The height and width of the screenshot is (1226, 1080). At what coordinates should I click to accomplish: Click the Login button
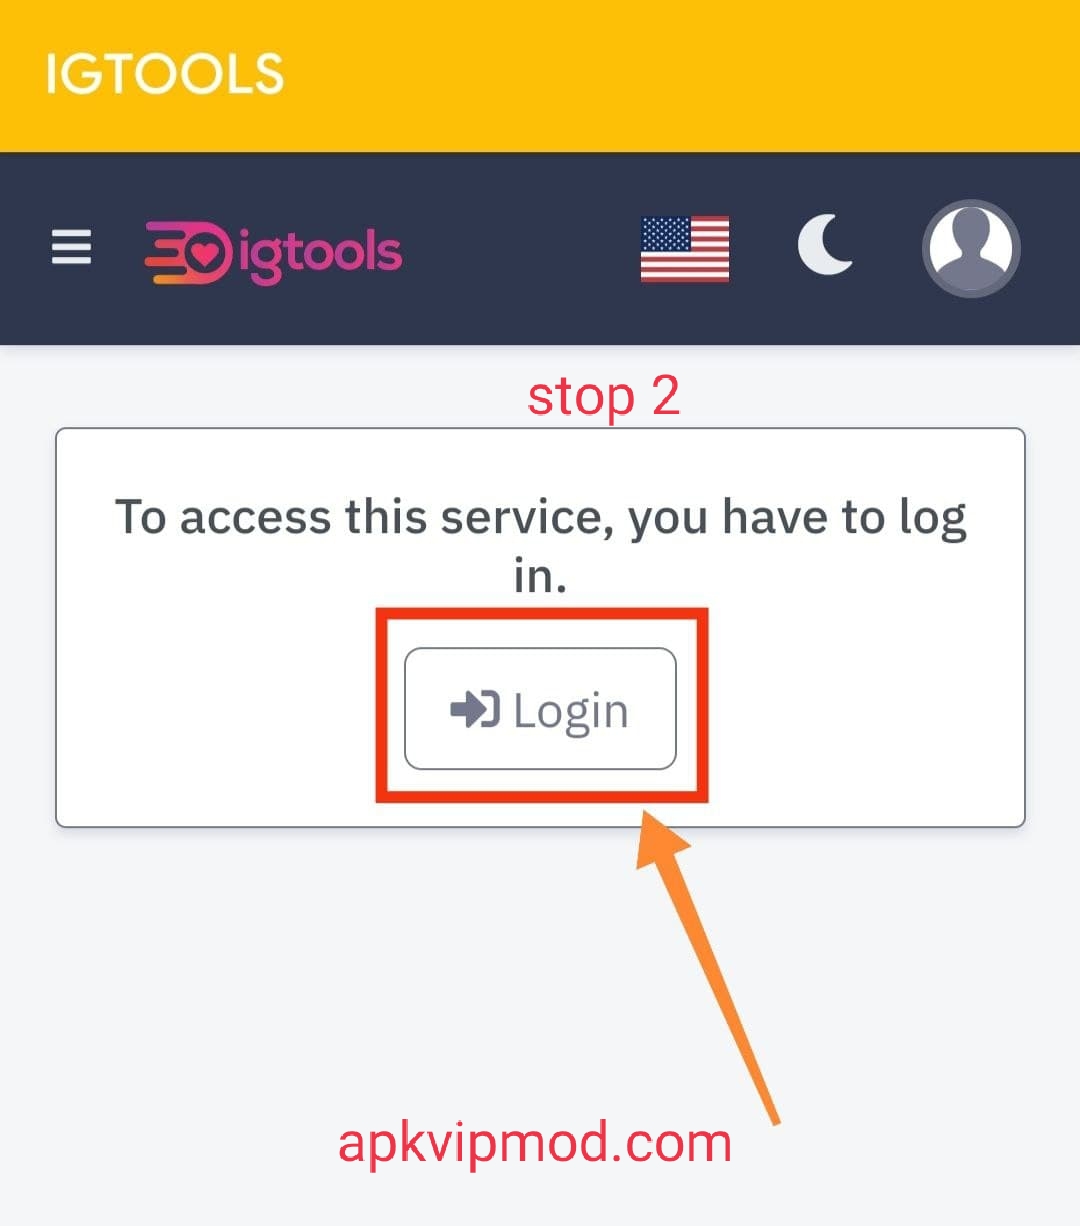(540, 709)
